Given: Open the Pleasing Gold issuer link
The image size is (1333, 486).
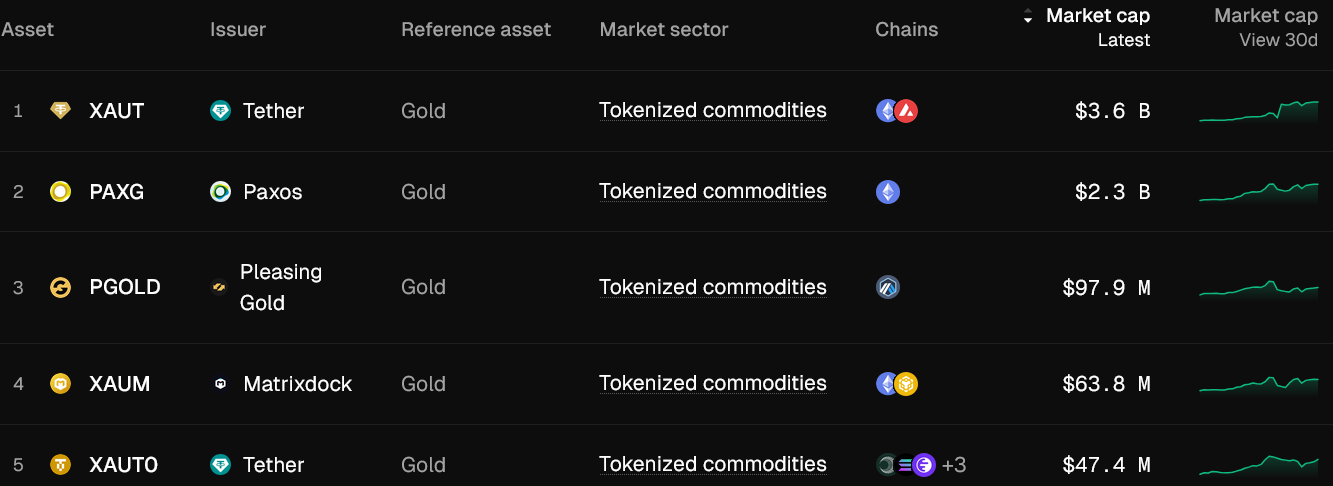Looking at the screenshot, I should pos(280,288).
